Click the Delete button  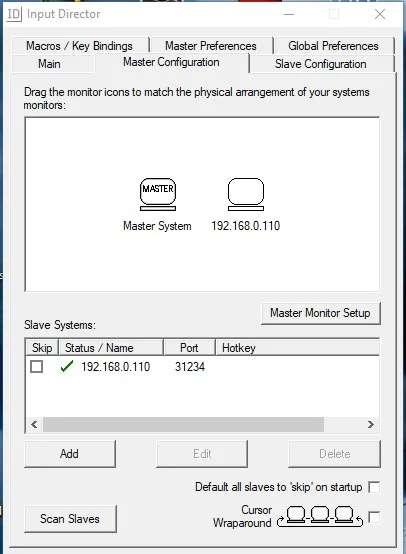click(335, 454)
